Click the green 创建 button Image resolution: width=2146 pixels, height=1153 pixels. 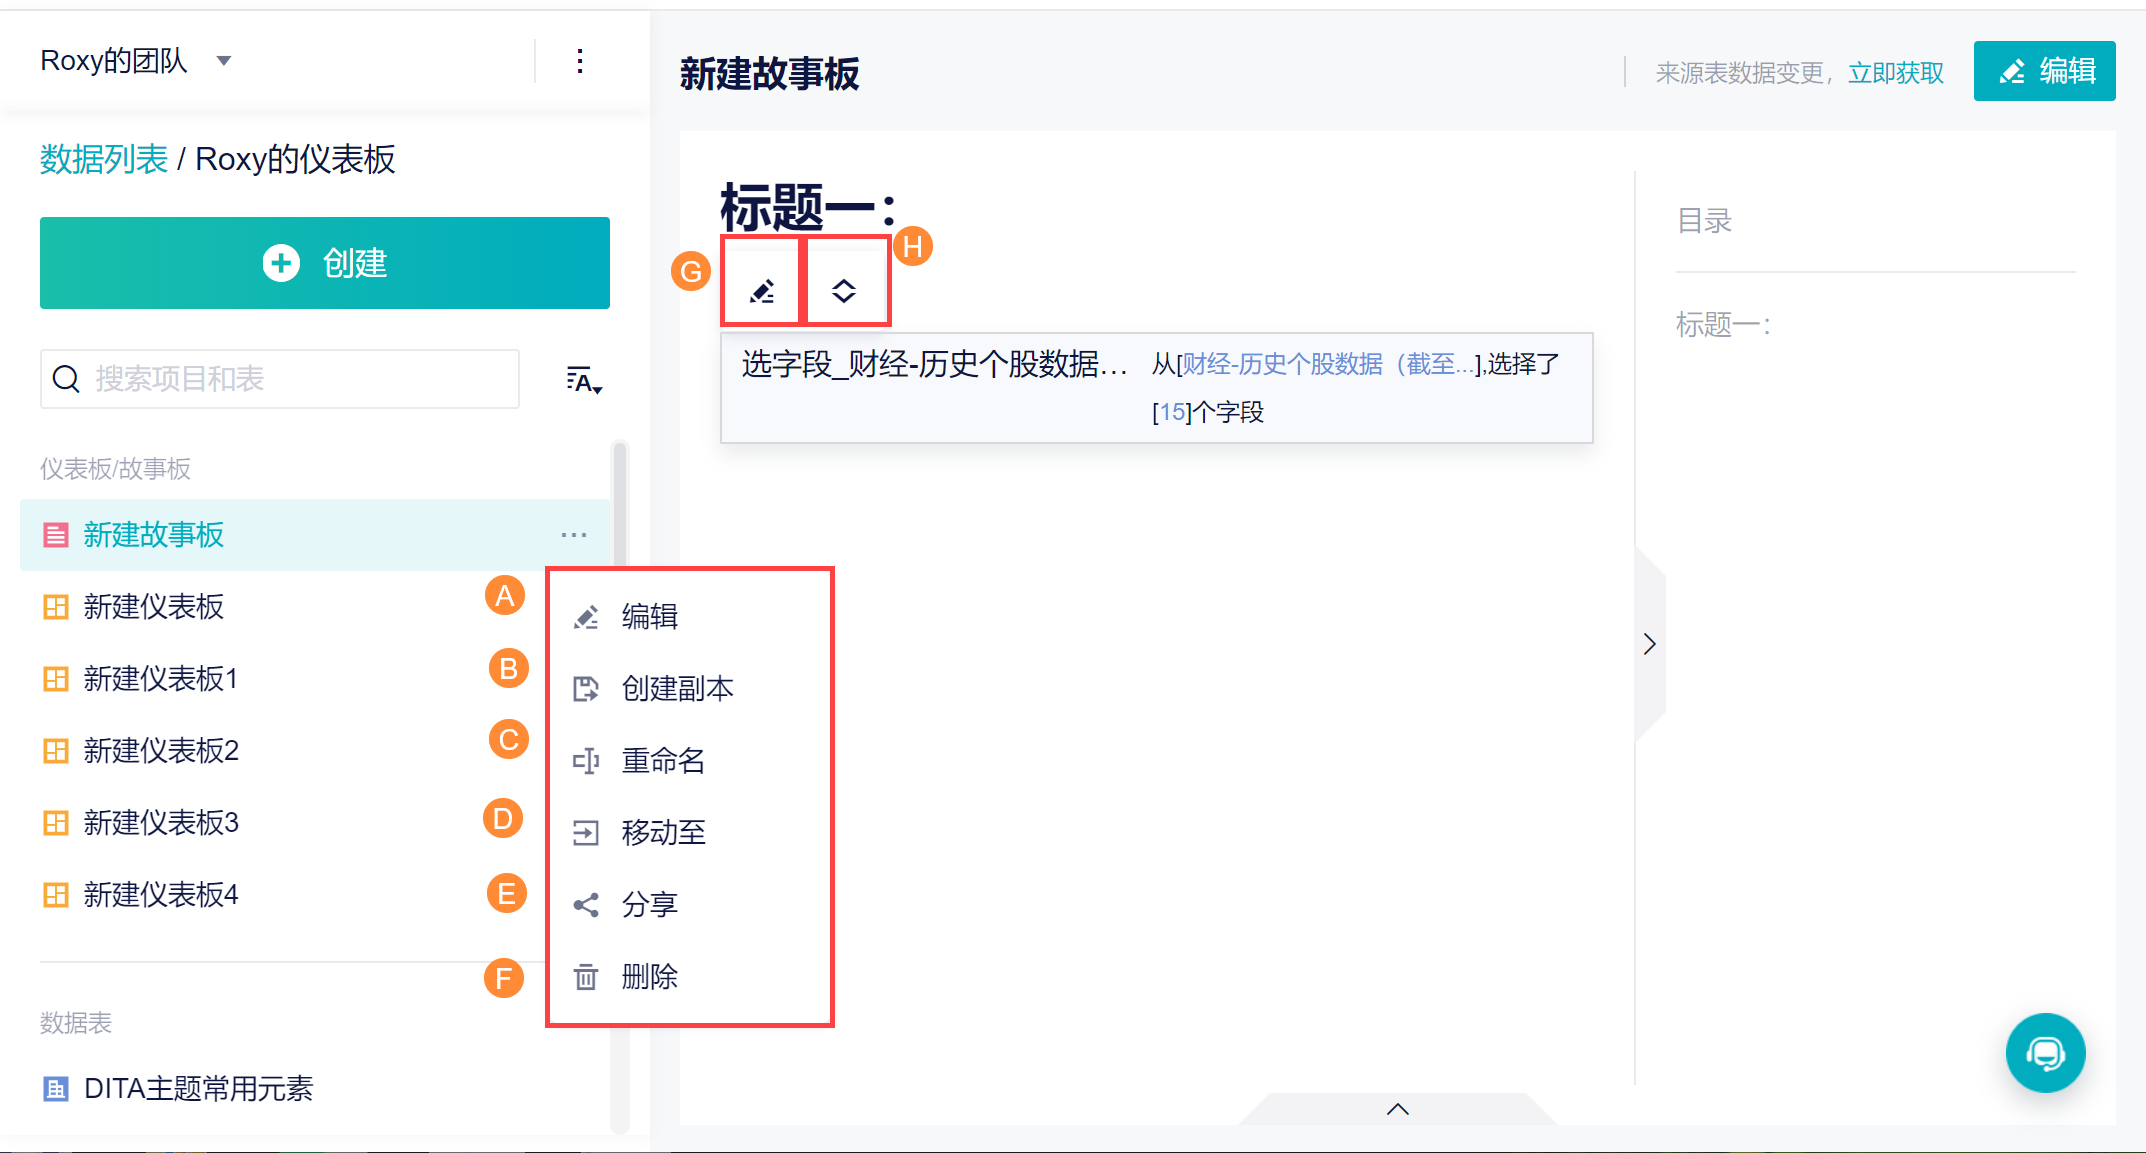(325, 263)
